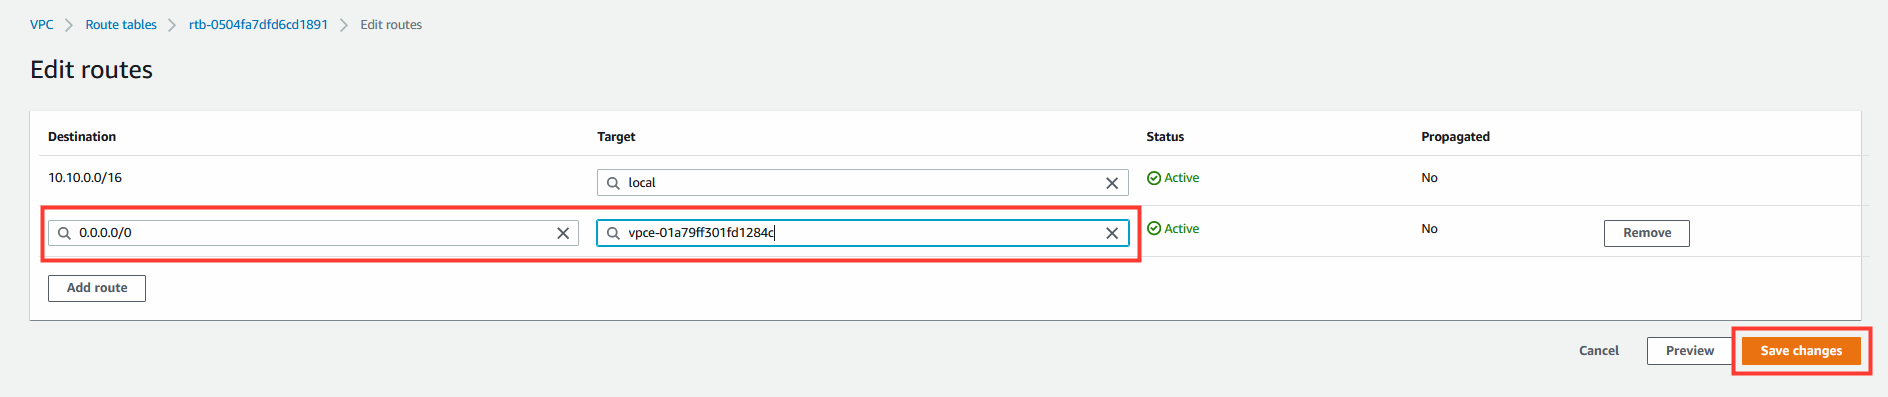
Task: Open the VPC breadcrumb link
Action: click(42, 25)
